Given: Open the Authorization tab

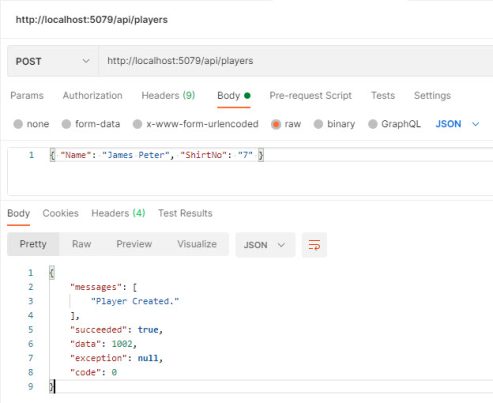Looking at the screenshot, I should click(x=93, y=96).
